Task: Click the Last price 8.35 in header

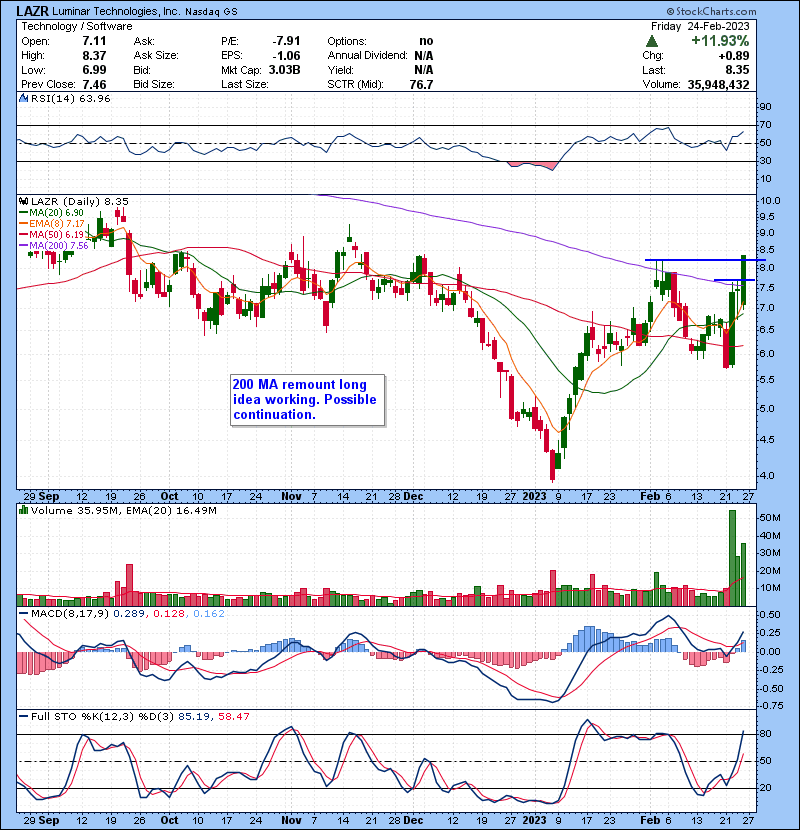Action: (x=737, y=70)
